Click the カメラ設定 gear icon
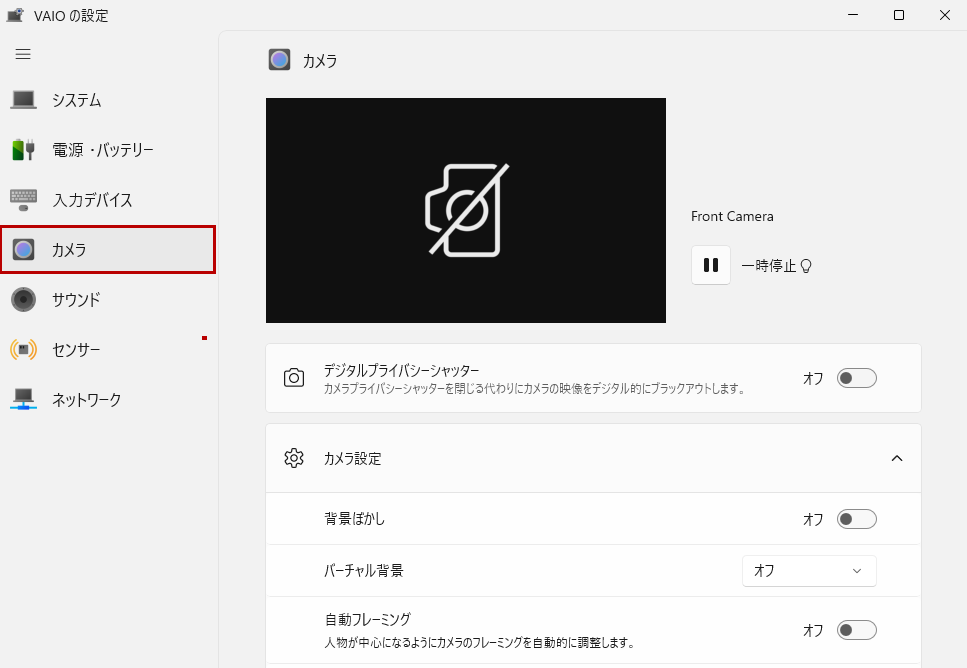 294,458
